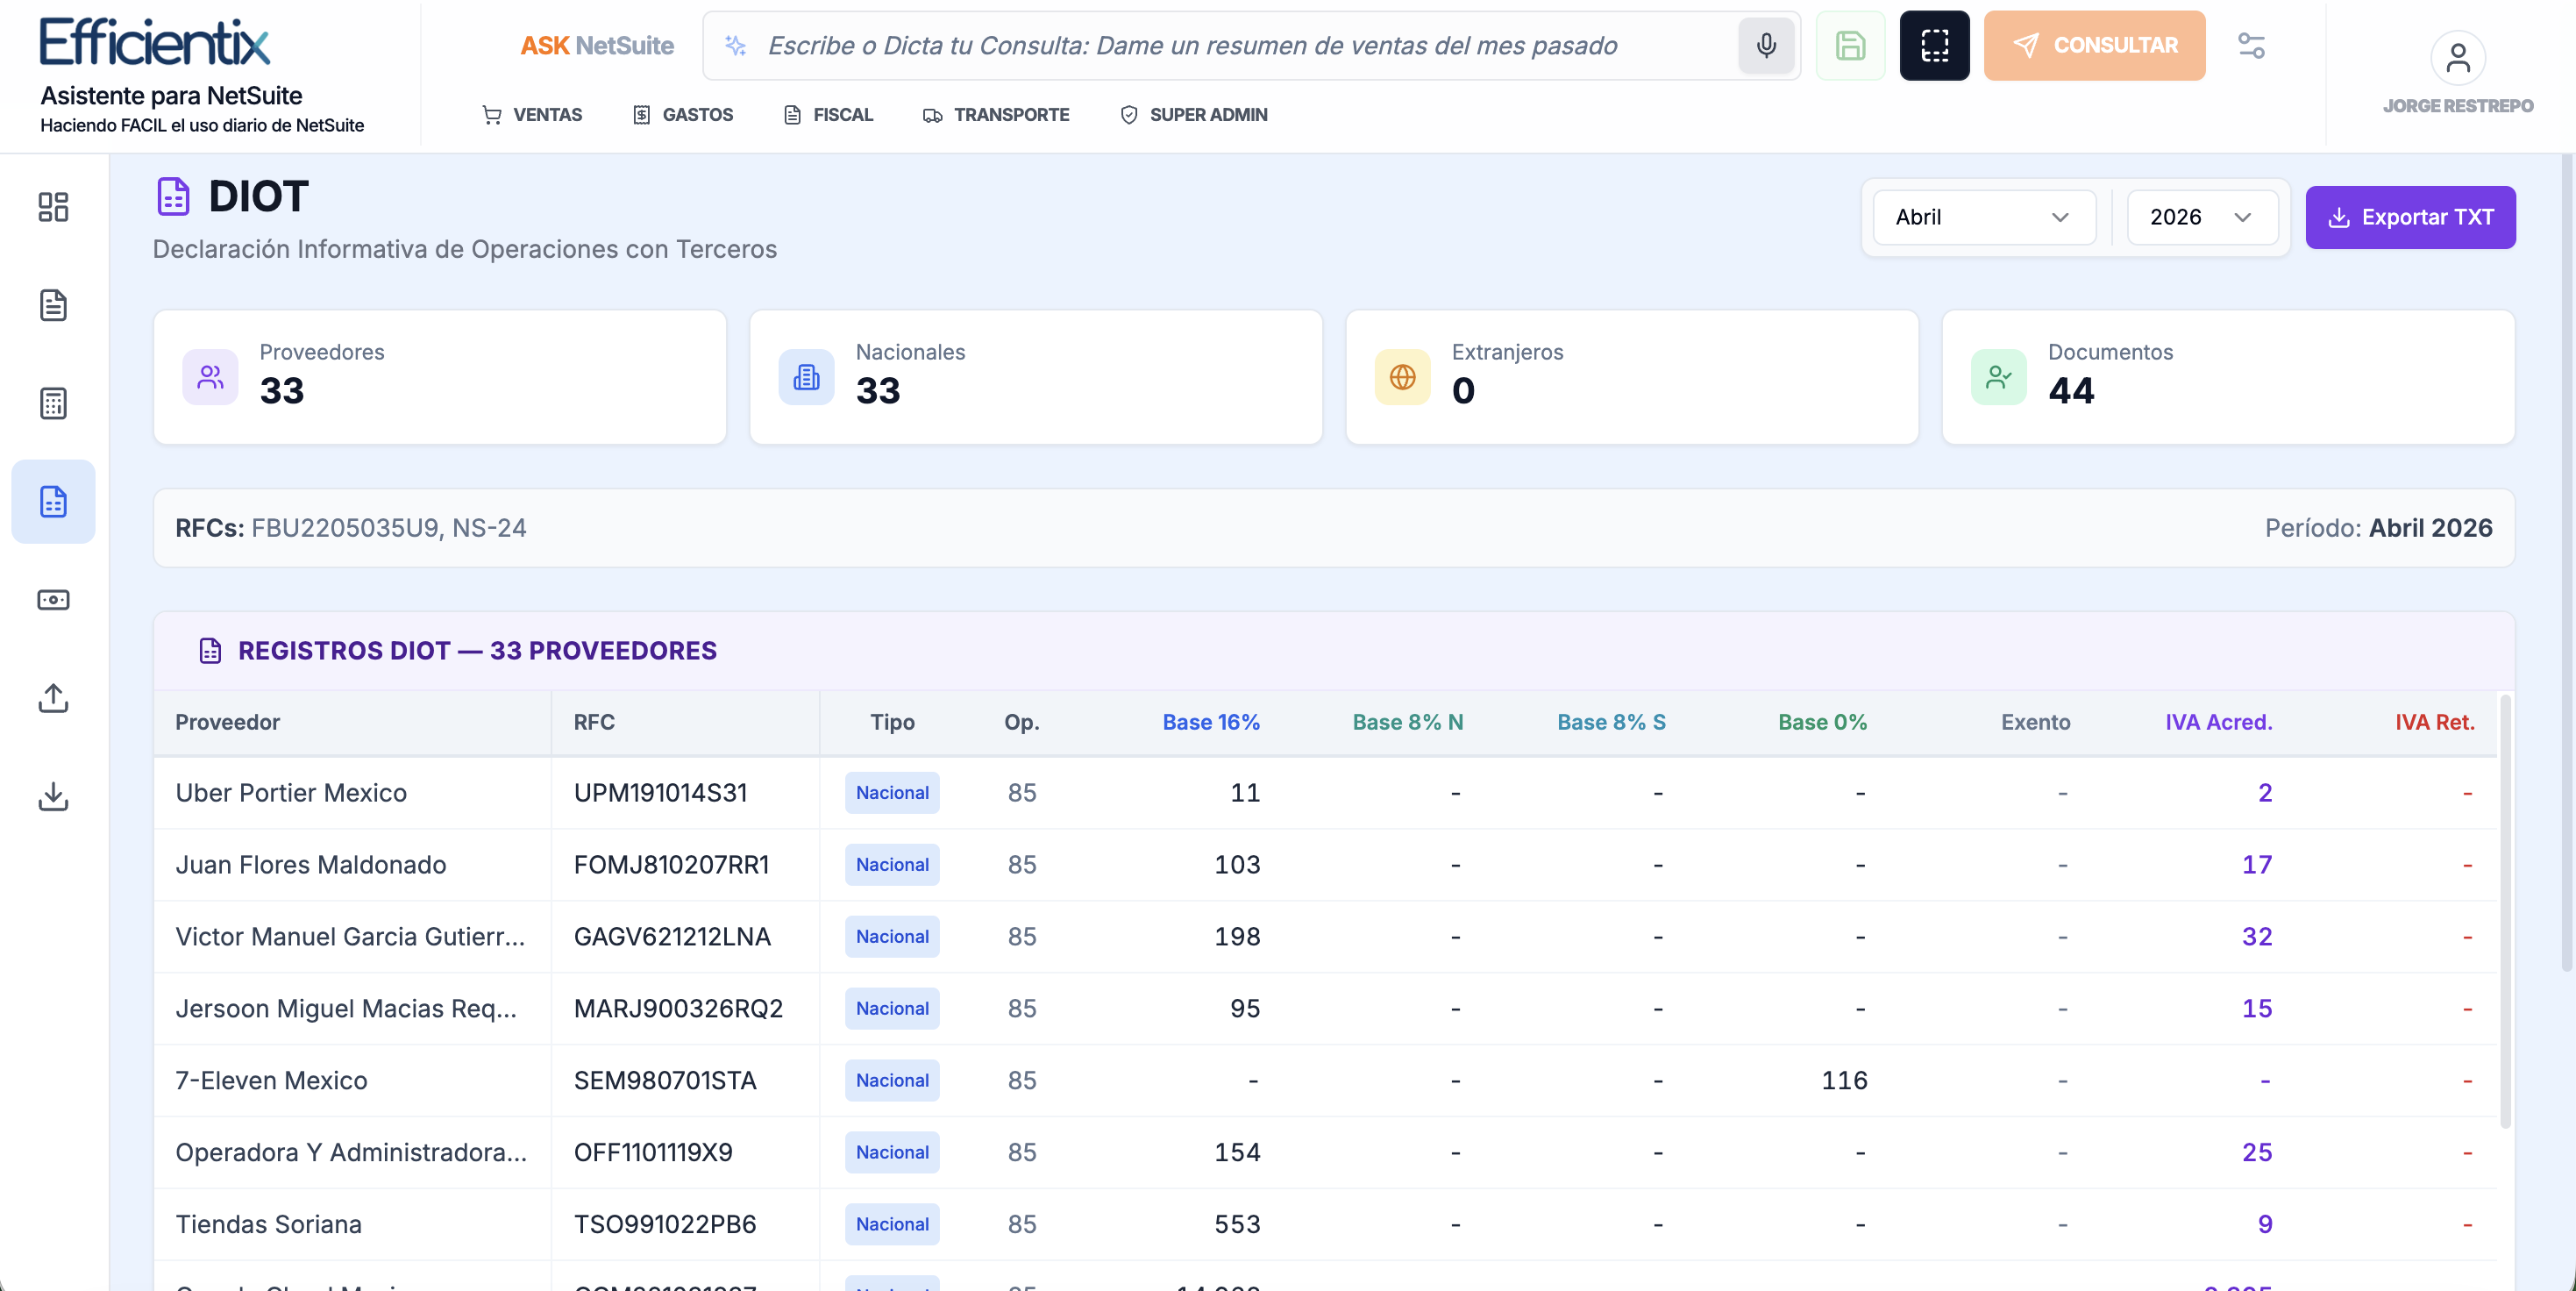Click RFC GAGV621212LNA cell

point(672,936)
